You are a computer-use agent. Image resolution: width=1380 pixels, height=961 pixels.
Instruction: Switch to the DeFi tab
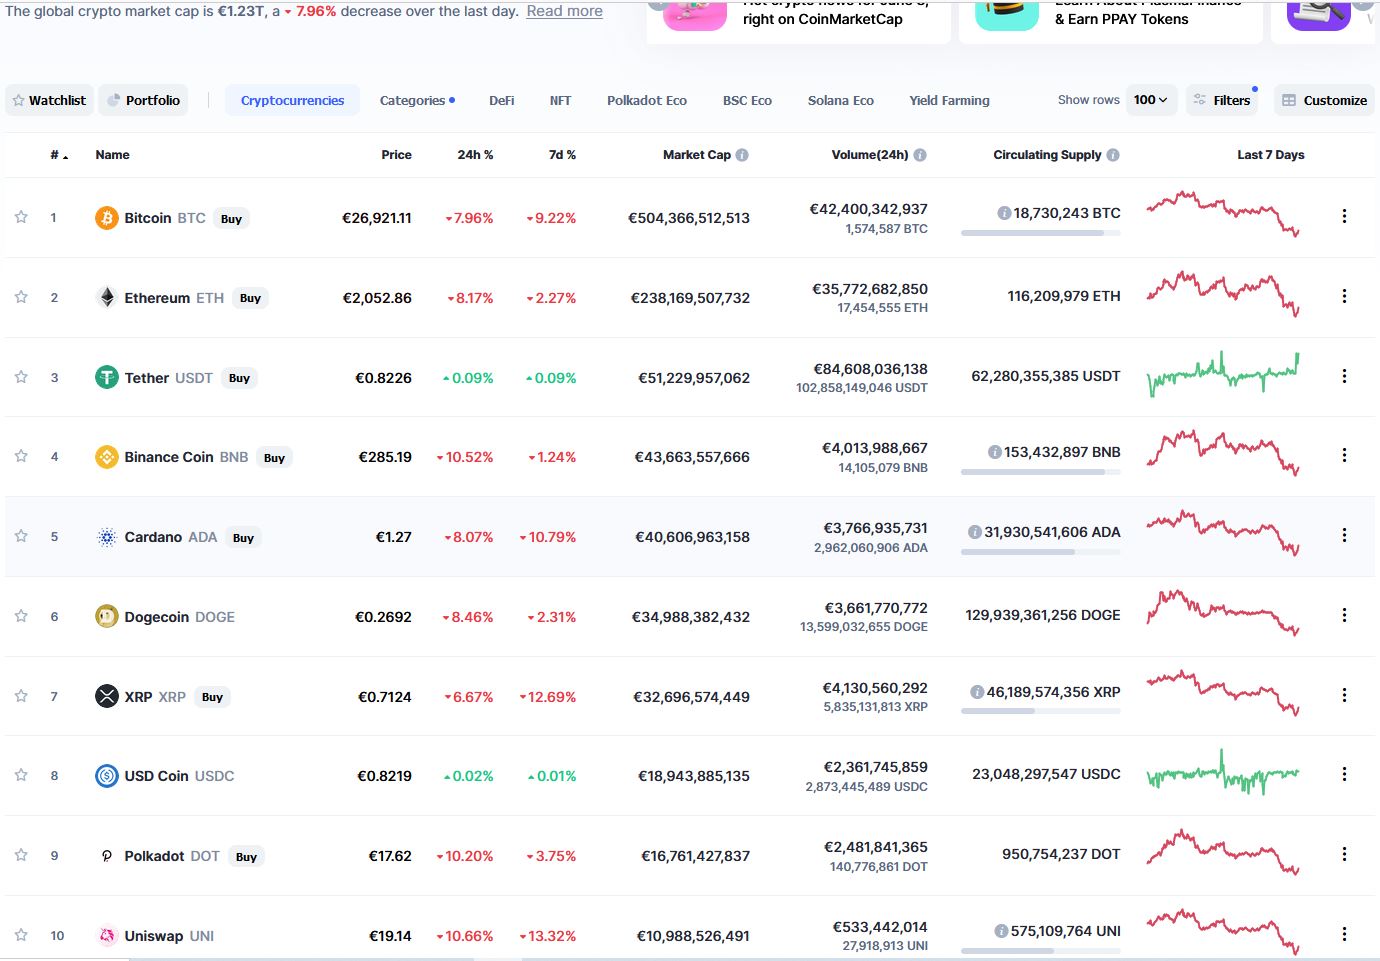[x=502, y=100]
